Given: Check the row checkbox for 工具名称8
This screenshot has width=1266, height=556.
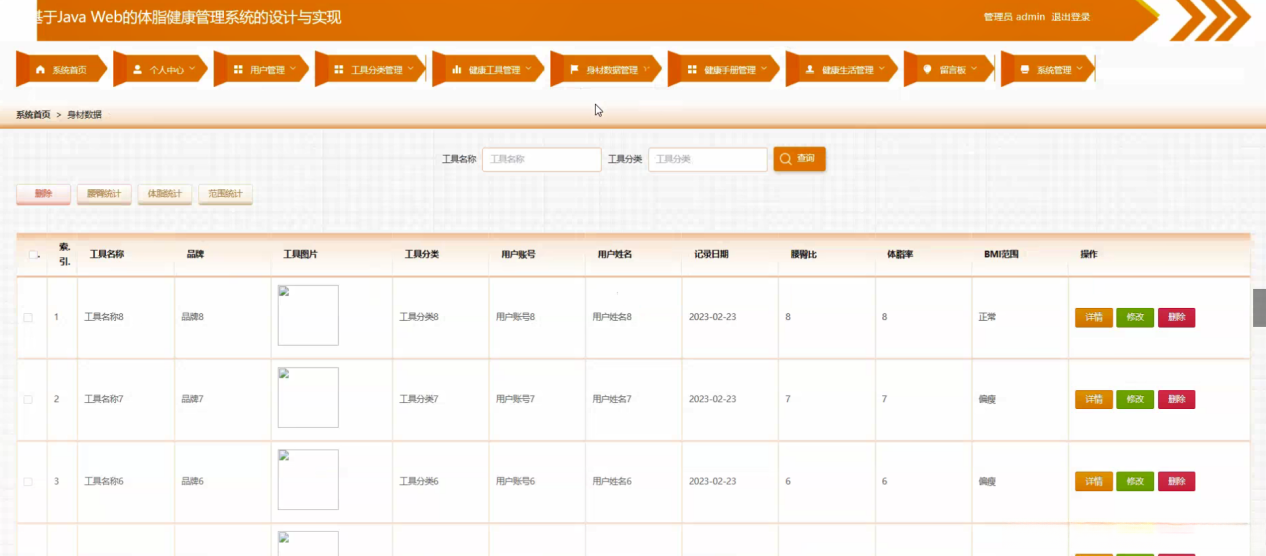Looking at the screenshot, I should [28, 317].
